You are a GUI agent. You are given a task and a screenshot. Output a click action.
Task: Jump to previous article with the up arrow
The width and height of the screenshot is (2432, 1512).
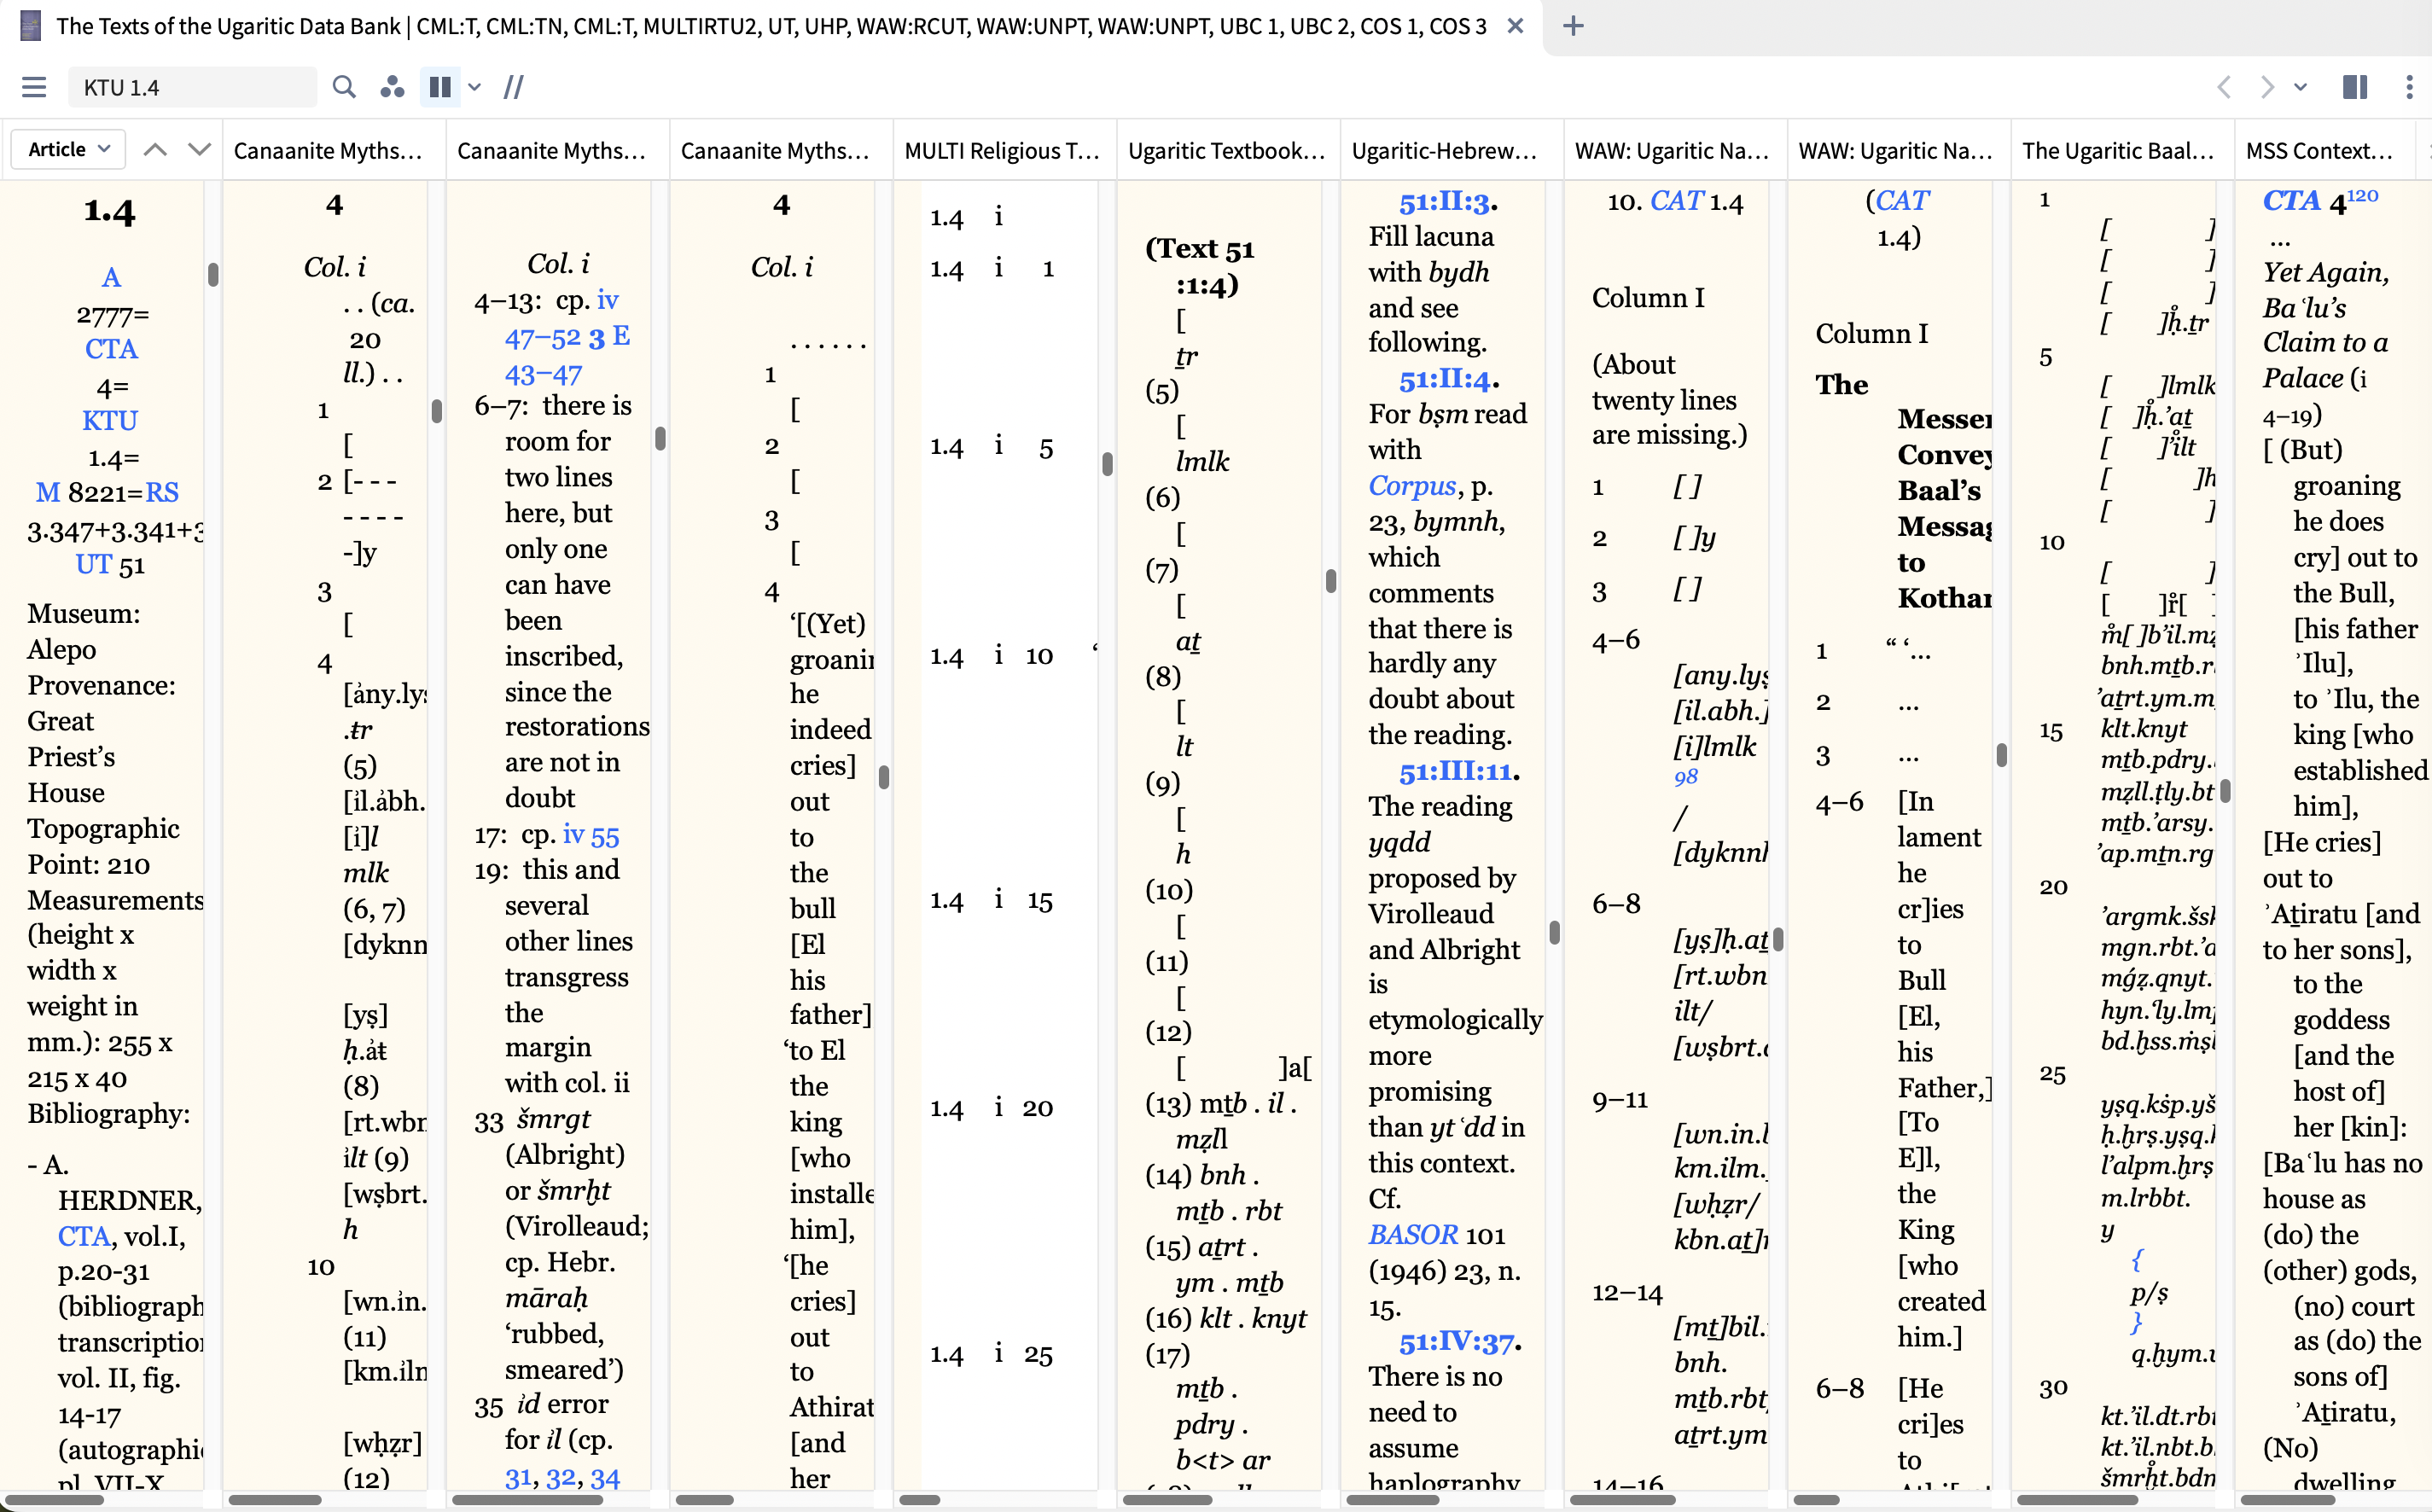pos(155,148)
